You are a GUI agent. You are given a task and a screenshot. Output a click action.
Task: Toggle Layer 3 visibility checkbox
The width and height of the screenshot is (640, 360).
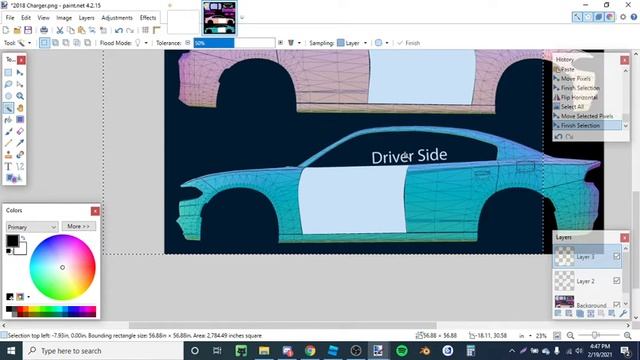coord(617,256)
